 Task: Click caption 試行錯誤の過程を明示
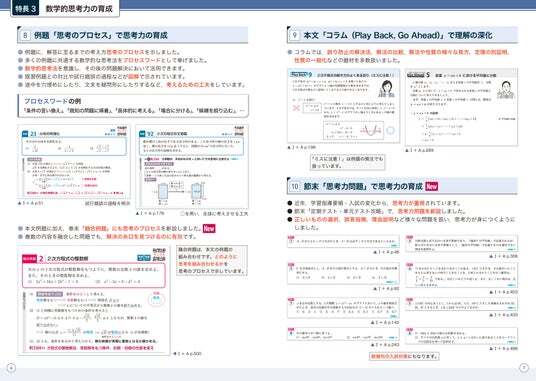pyautogui.click(x=107, y=203)
